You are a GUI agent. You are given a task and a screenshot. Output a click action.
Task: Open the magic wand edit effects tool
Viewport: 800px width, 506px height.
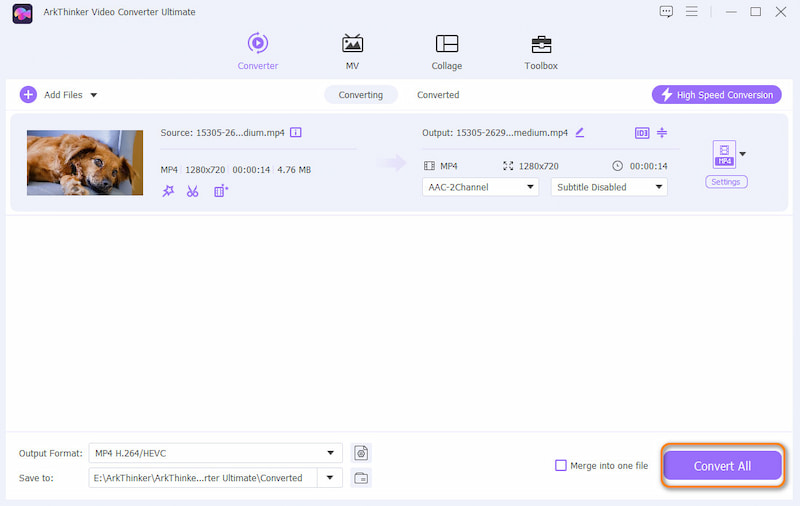coord(168,191)
